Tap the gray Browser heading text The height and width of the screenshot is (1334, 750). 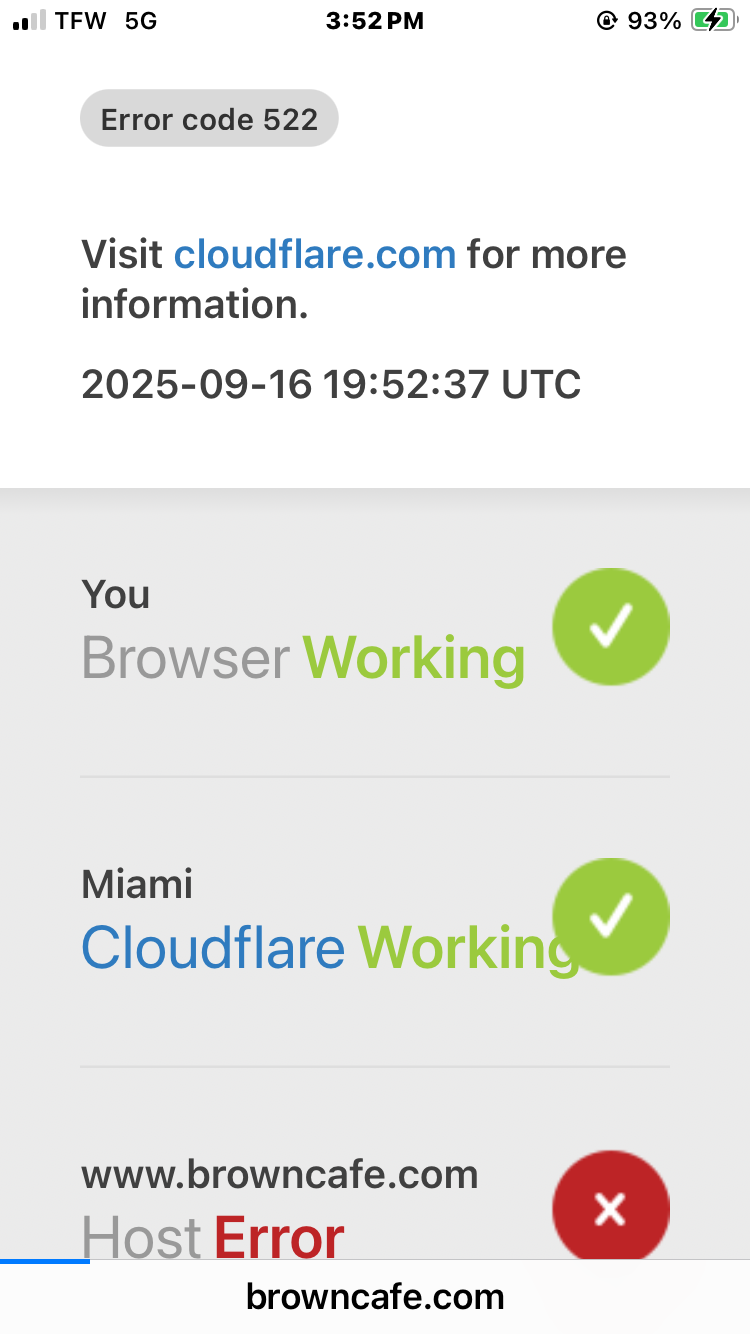click(185, 657)
